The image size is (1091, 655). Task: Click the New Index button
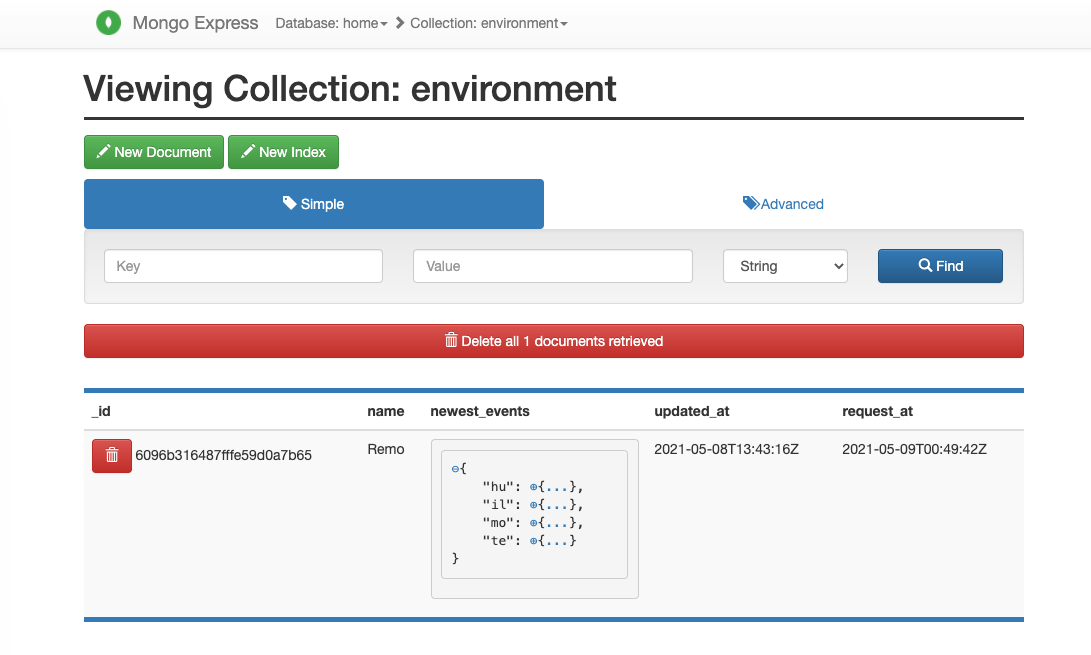tap(283, 152)
